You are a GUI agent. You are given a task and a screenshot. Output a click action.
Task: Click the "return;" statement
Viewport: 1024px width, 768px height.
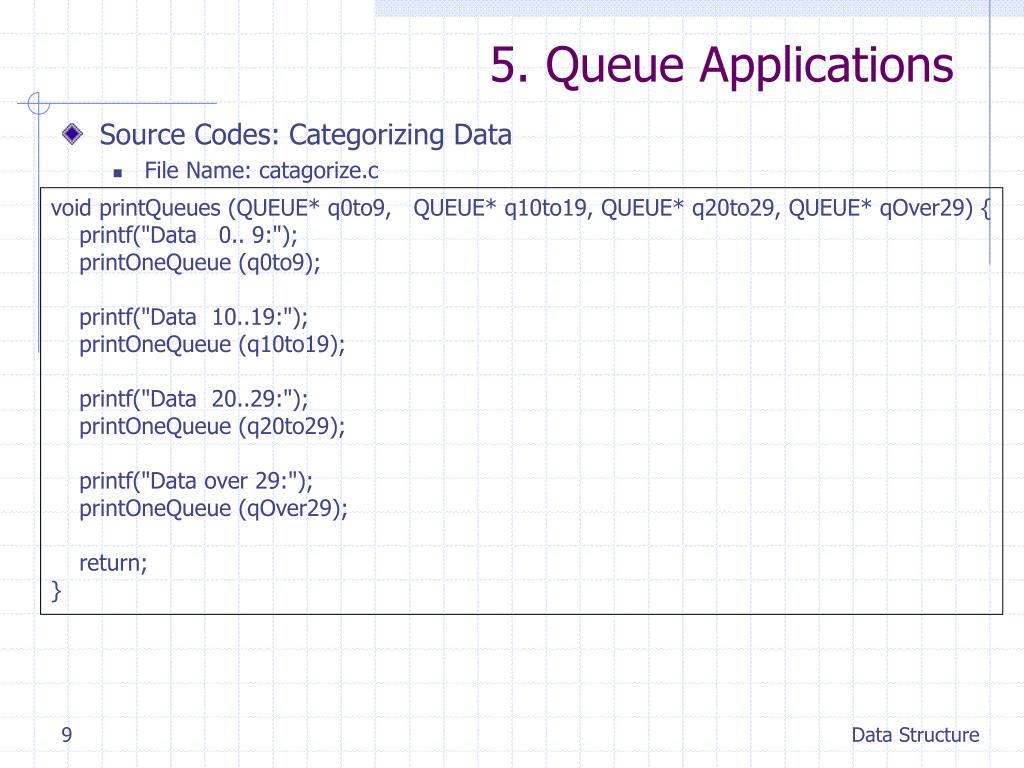coord(114,563)
